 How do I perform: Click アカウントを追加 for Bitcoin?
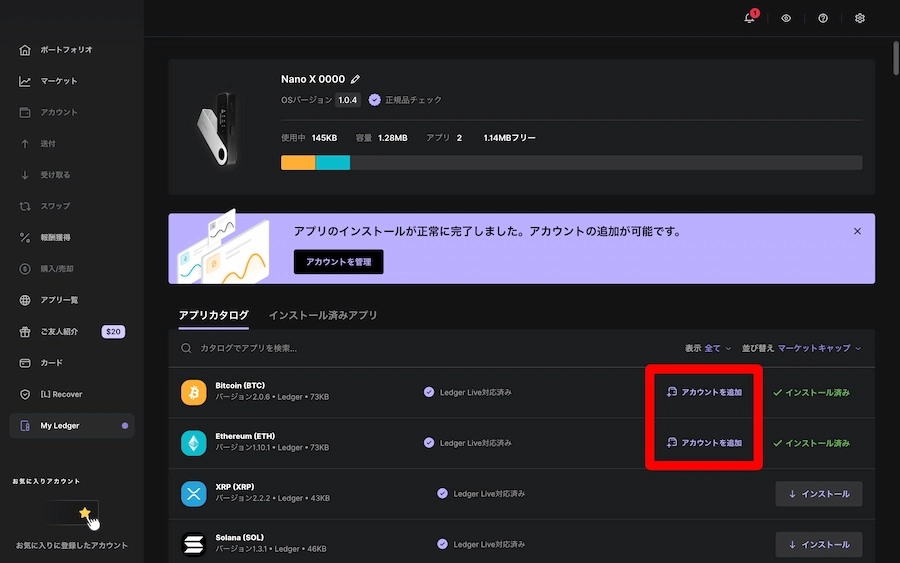(x=705, y=392)
